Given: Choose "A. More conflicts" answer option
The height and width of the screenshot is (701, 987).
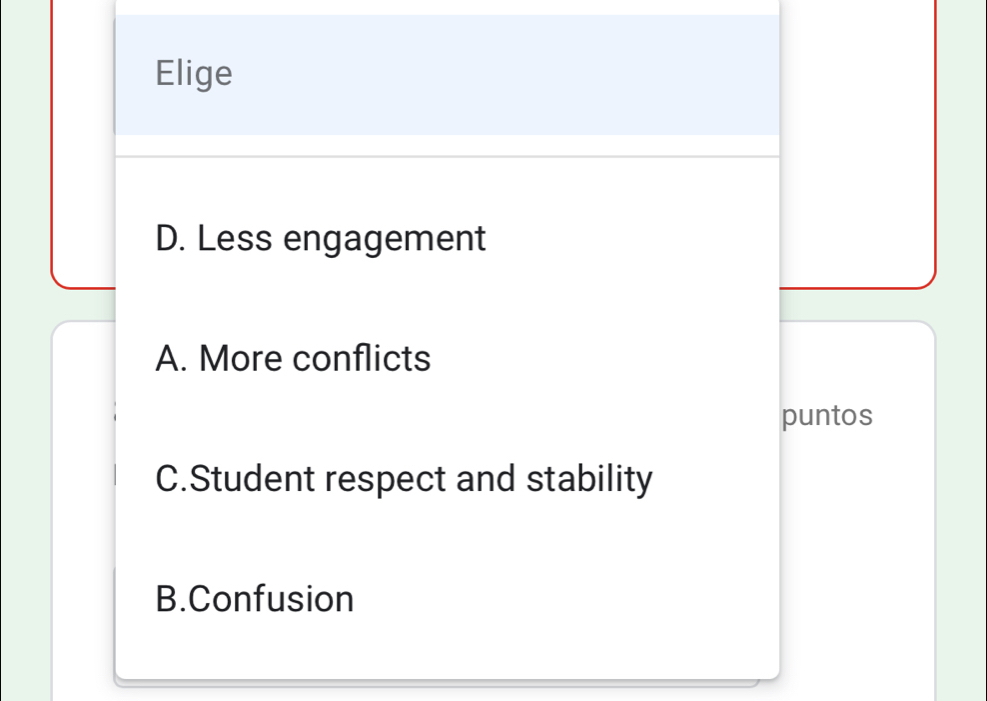Looking at the screenshot, I should pos(293,358).
